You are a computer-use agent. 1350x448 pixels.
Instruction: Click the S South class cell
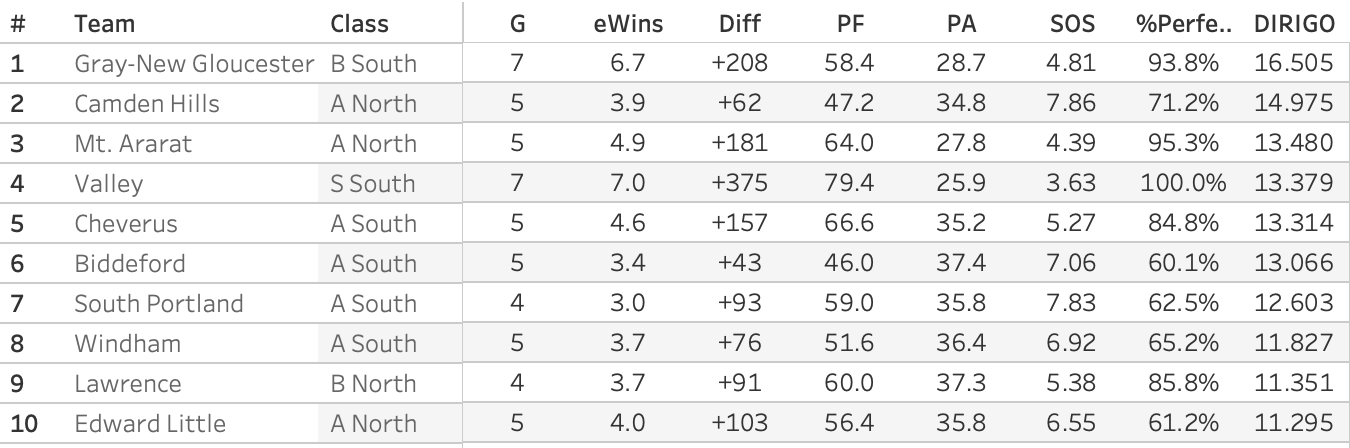pyautogui.click(x=373, y=184)
